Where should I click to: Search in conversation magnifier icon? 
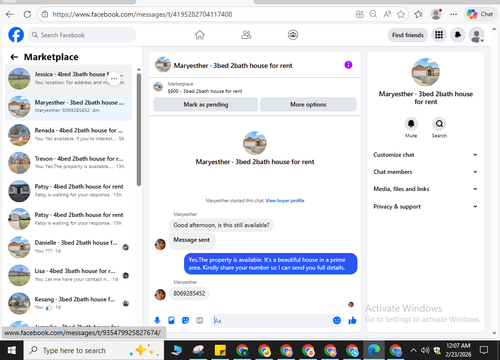pos(439,124)
